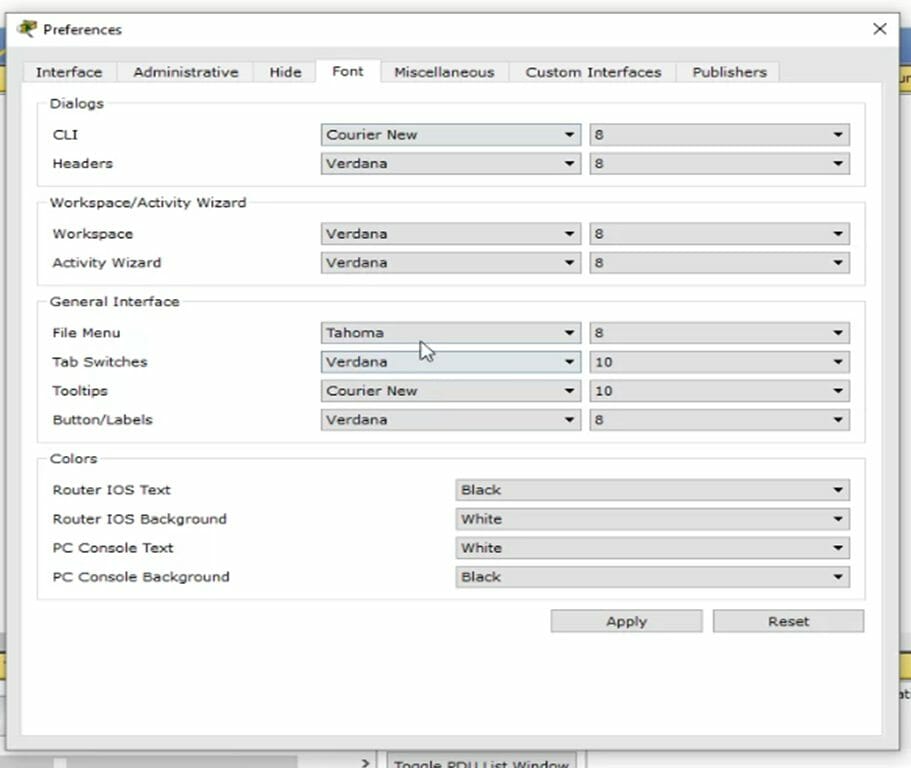Switch to the Interface tab
This screenshot has height=768, width=911.
68,71
